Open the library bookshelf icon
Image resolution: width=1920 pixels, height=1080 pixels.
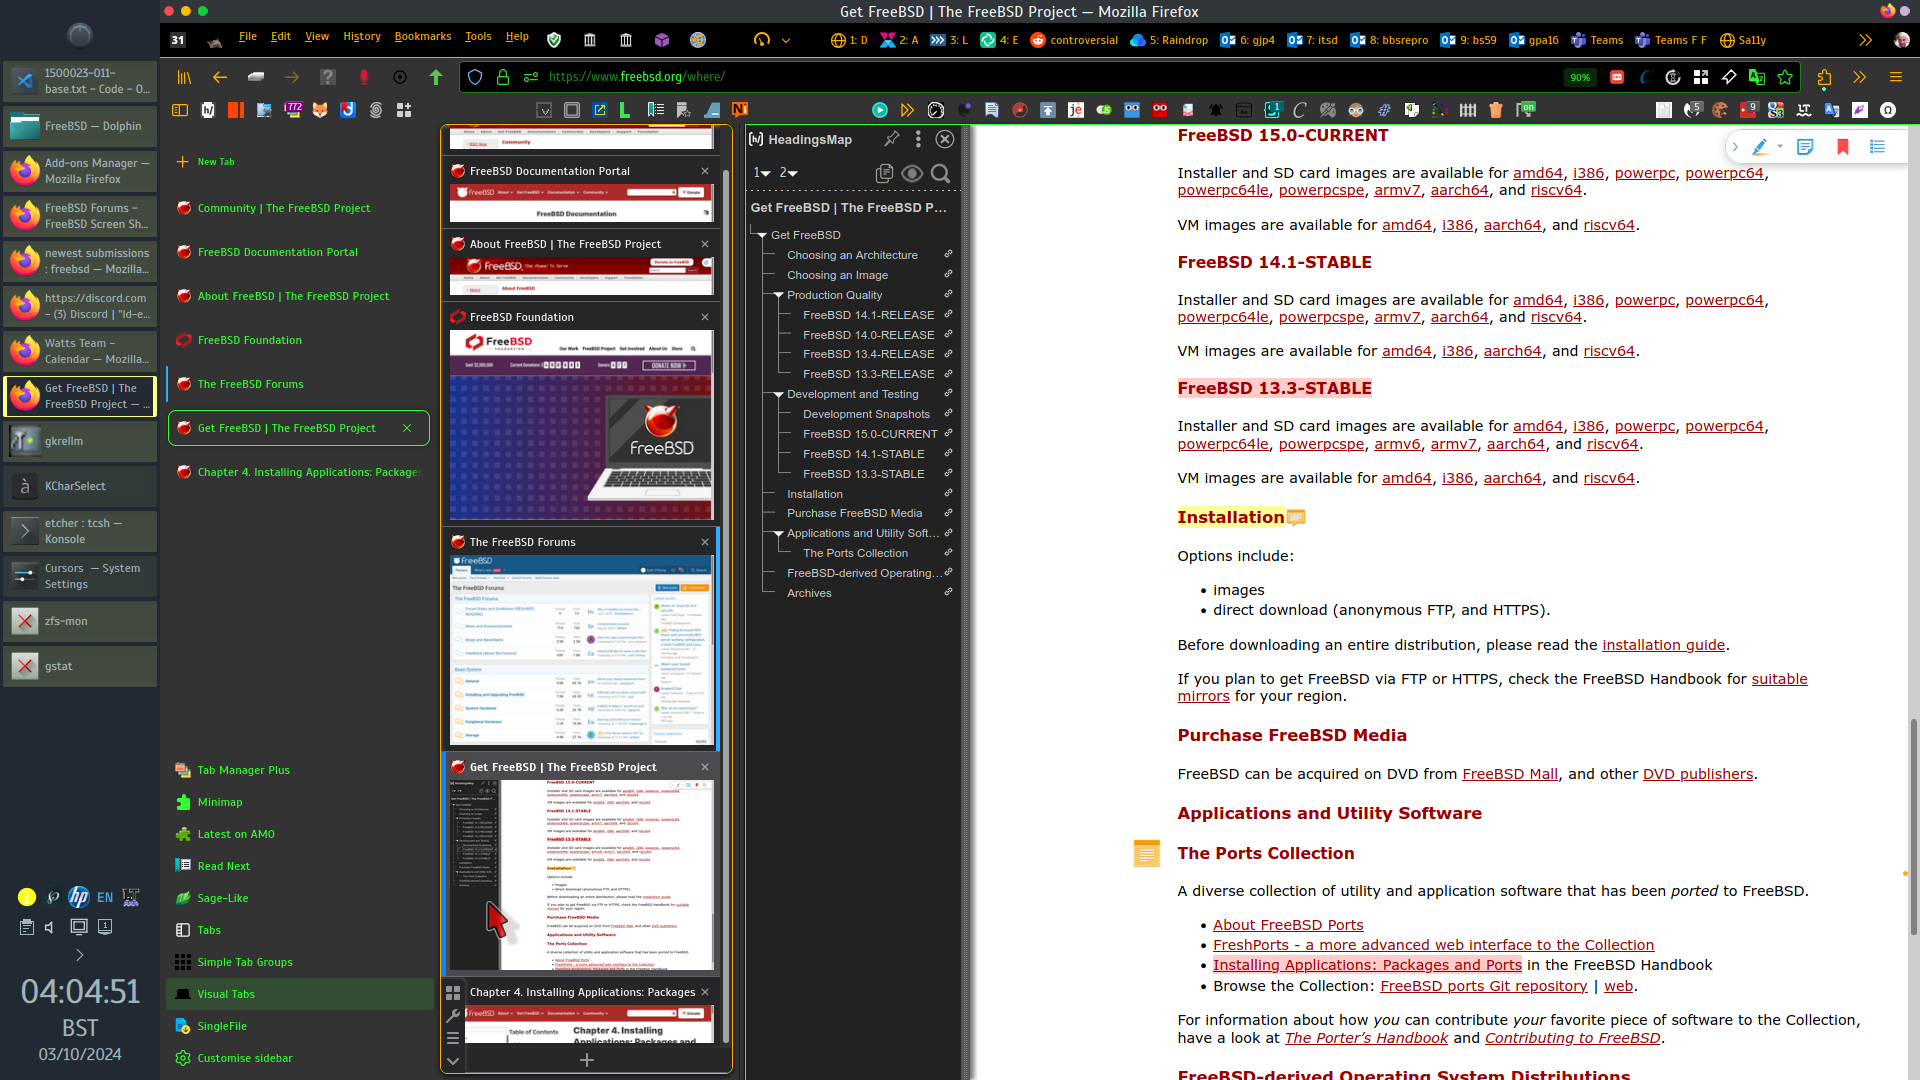tap(184, 77)
